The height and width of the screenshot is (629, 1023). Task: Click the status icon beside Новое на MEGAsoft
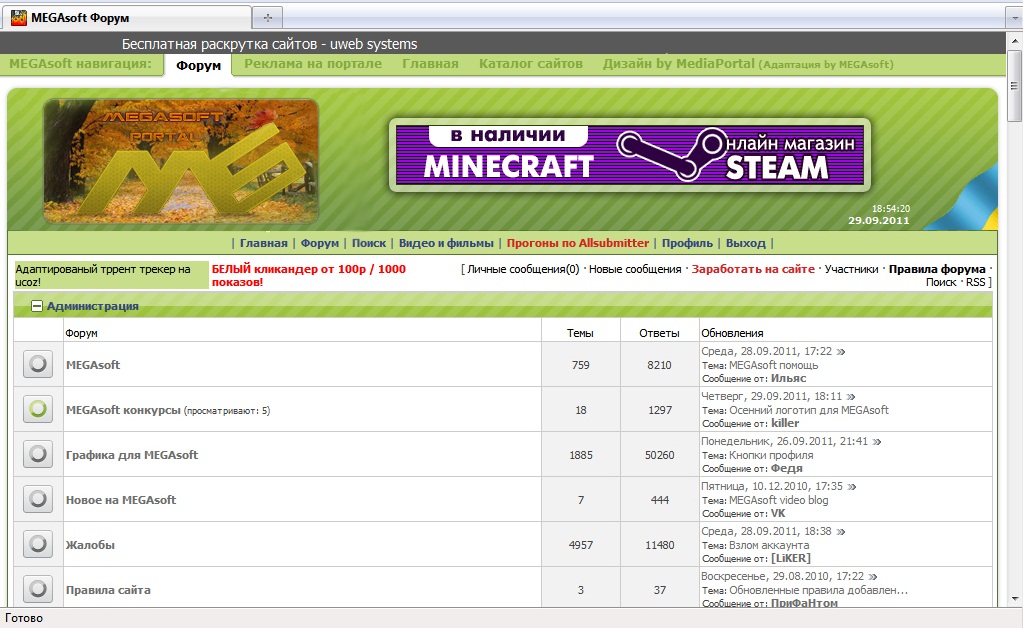coord(38,499)
